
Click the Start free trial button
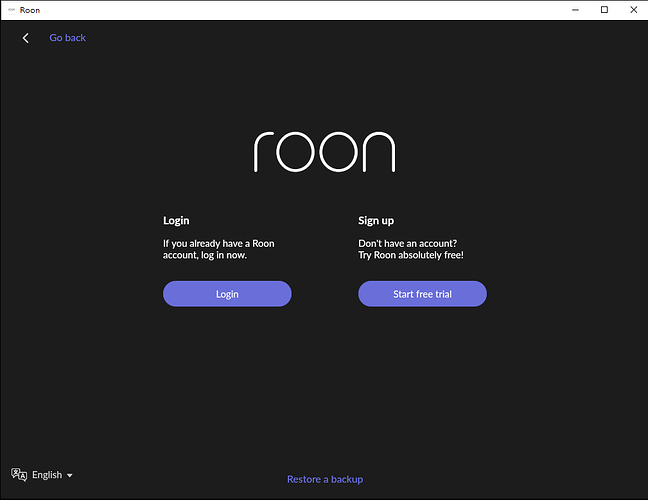click(x=422, y=294)
